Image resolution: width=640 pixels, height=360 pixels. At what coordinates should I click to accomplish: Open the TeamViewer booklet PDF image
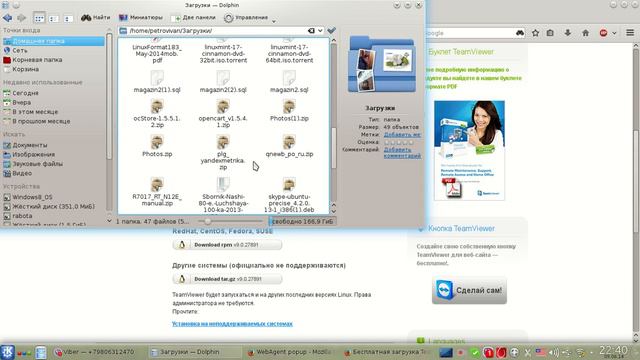[469, 151]
